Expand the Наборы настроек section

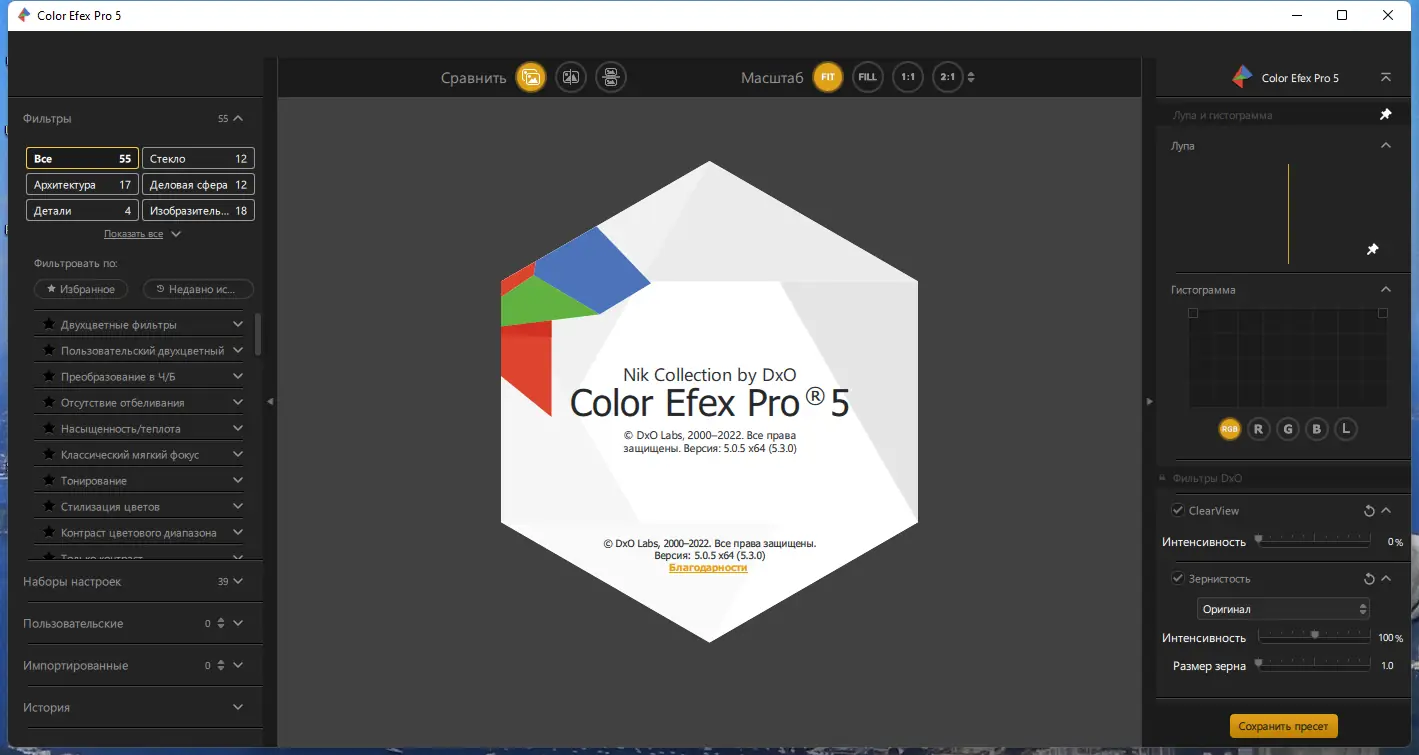238,581
